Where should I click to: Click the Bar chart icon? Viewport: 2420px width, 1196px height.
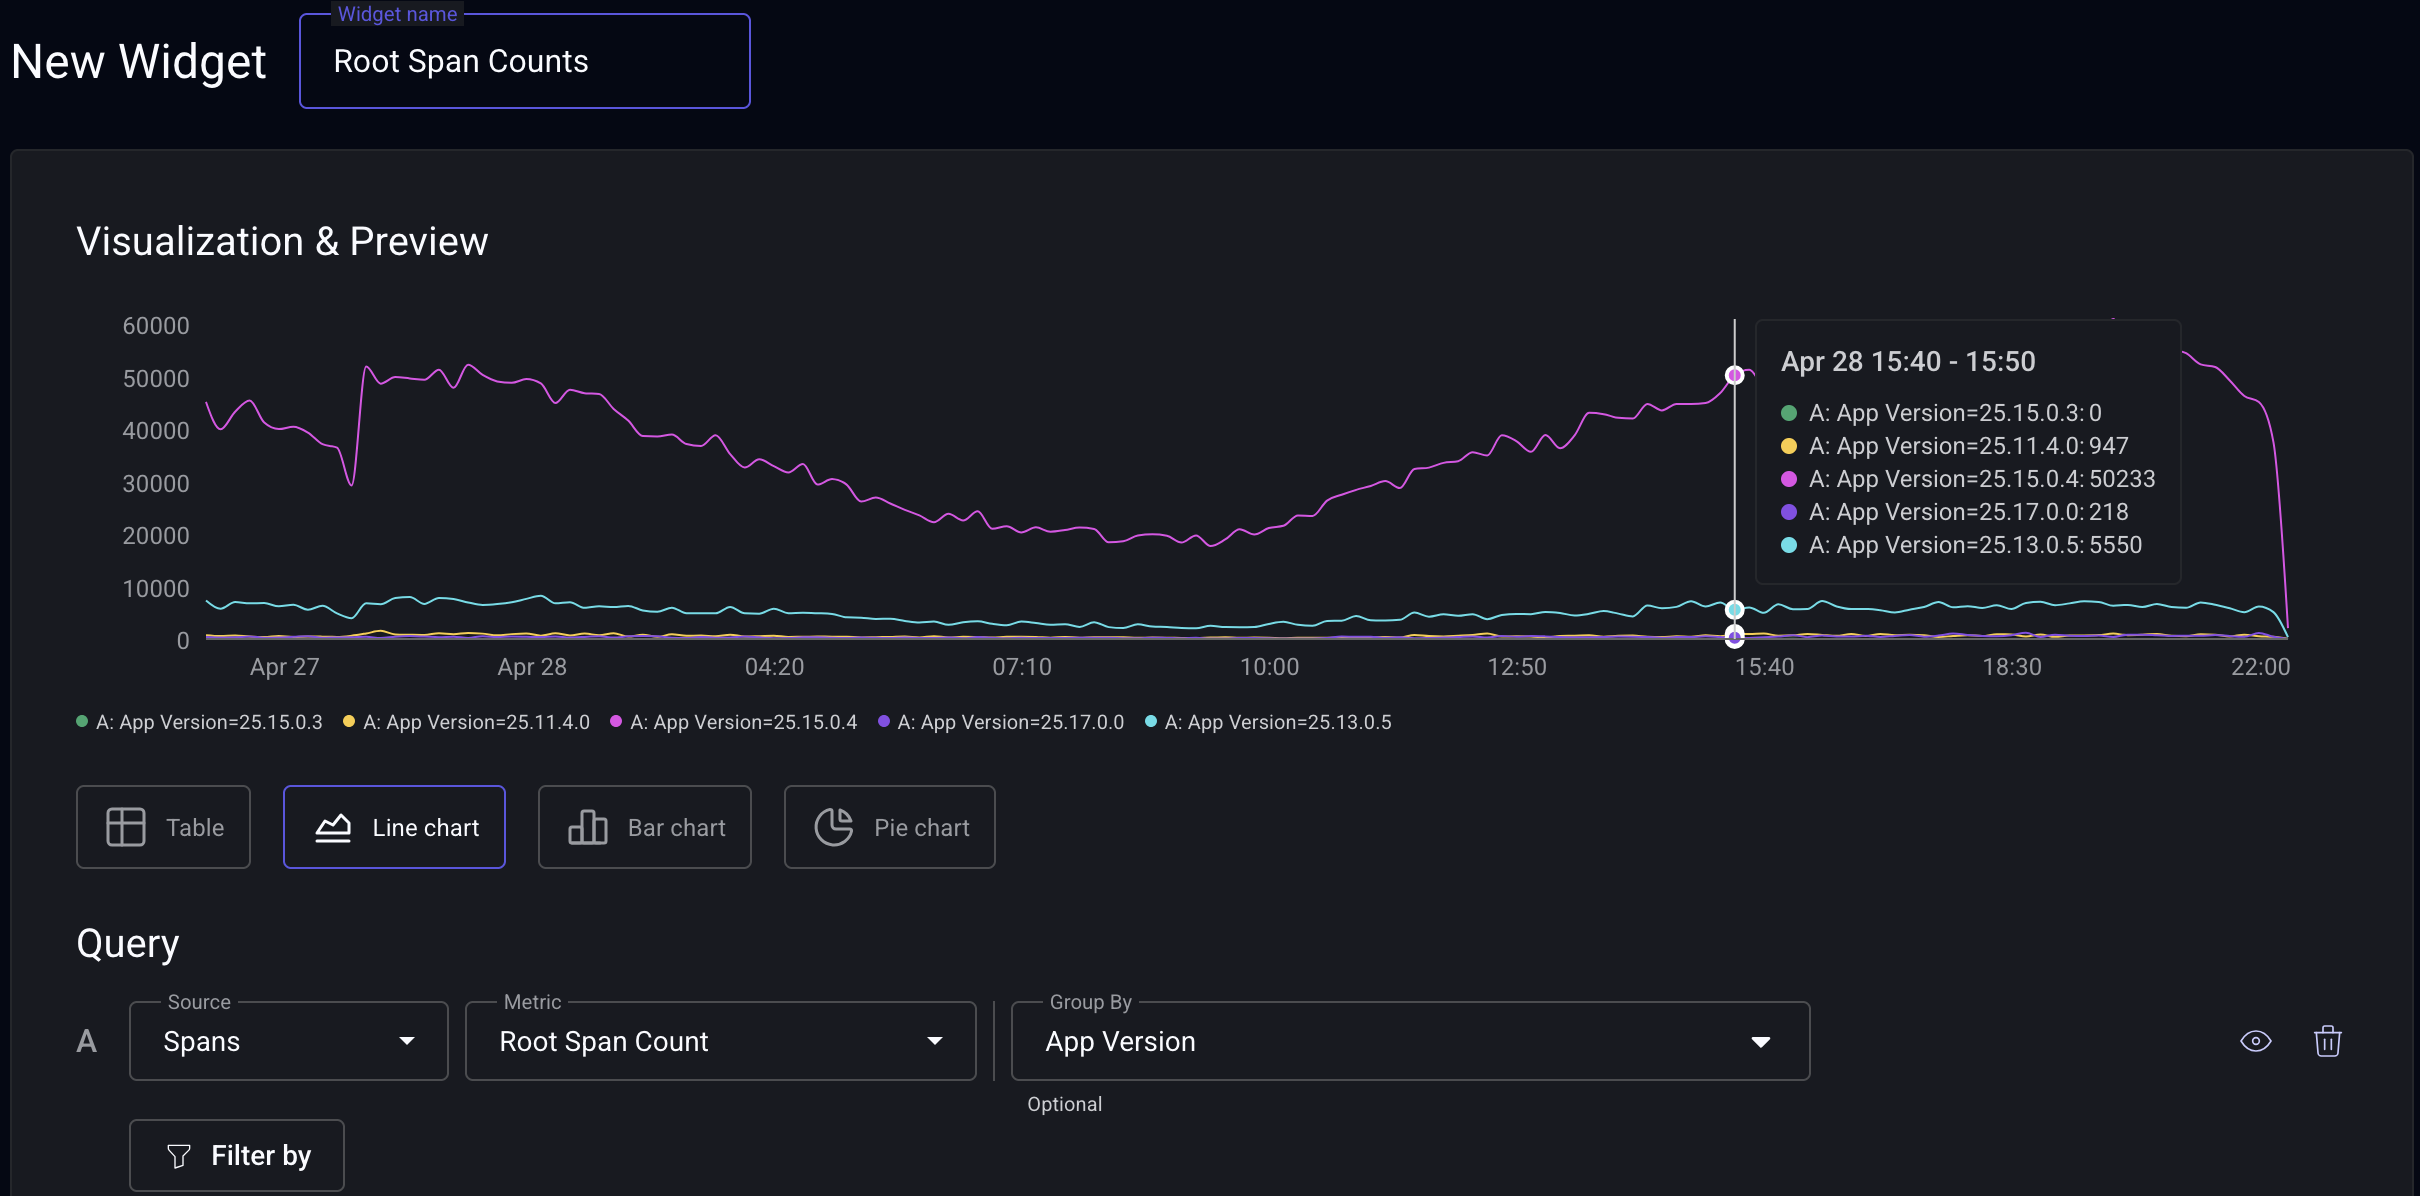588,827
